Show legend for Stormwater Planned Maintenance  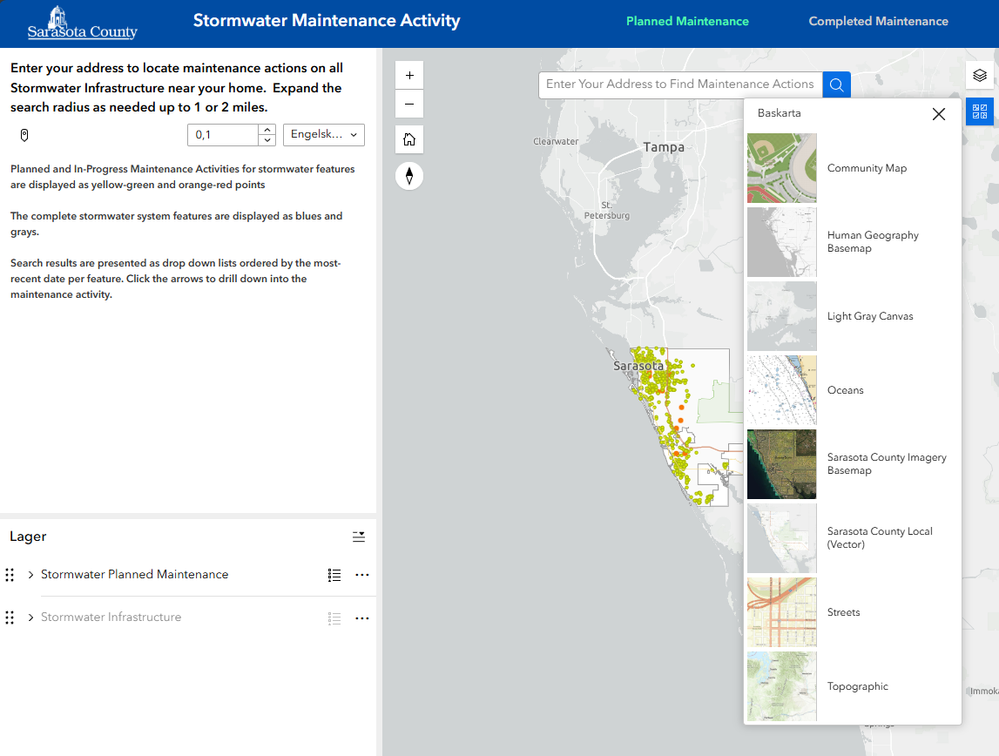(335, 575)
